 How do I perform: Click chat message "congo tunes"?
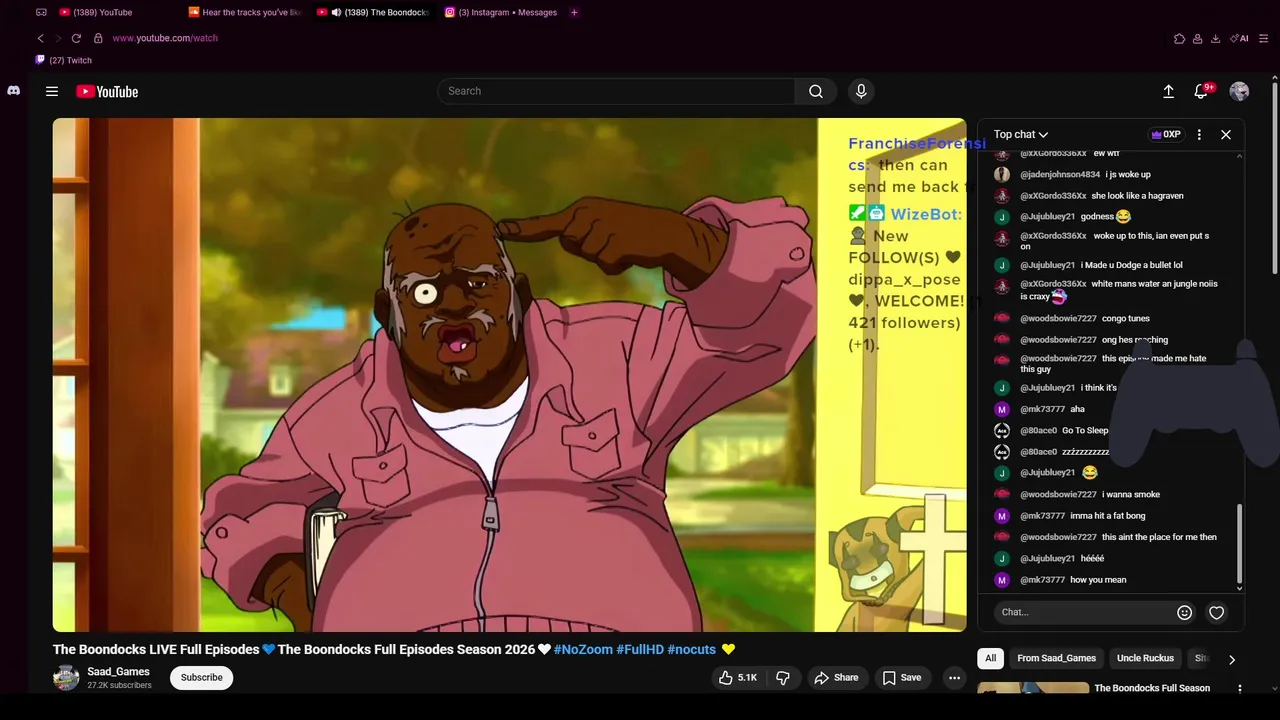click(x=1126, y=318)
